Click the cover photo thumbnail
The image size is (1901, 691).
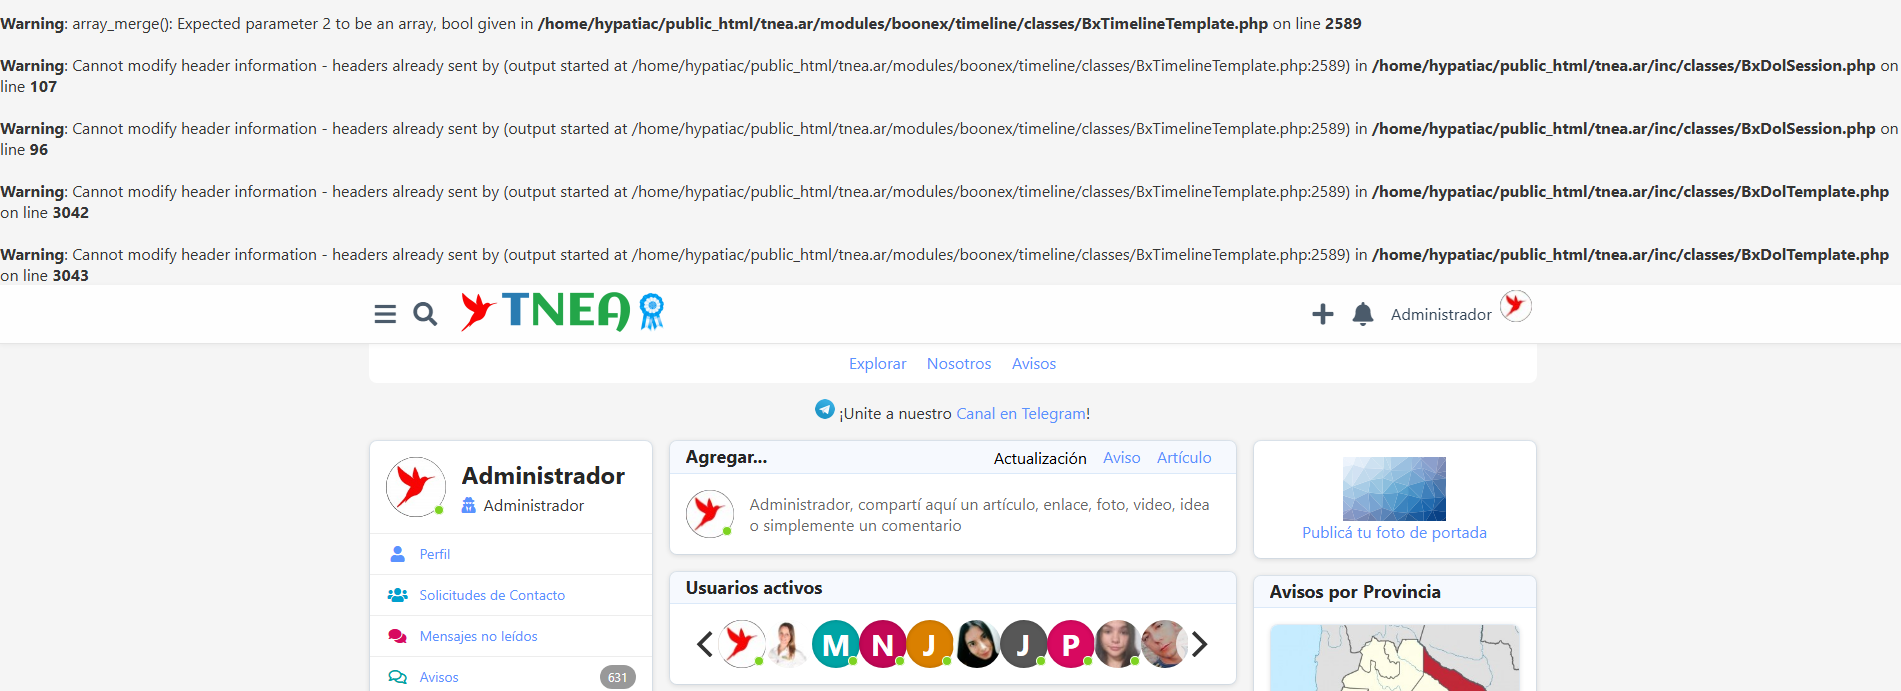point(1394,488)
